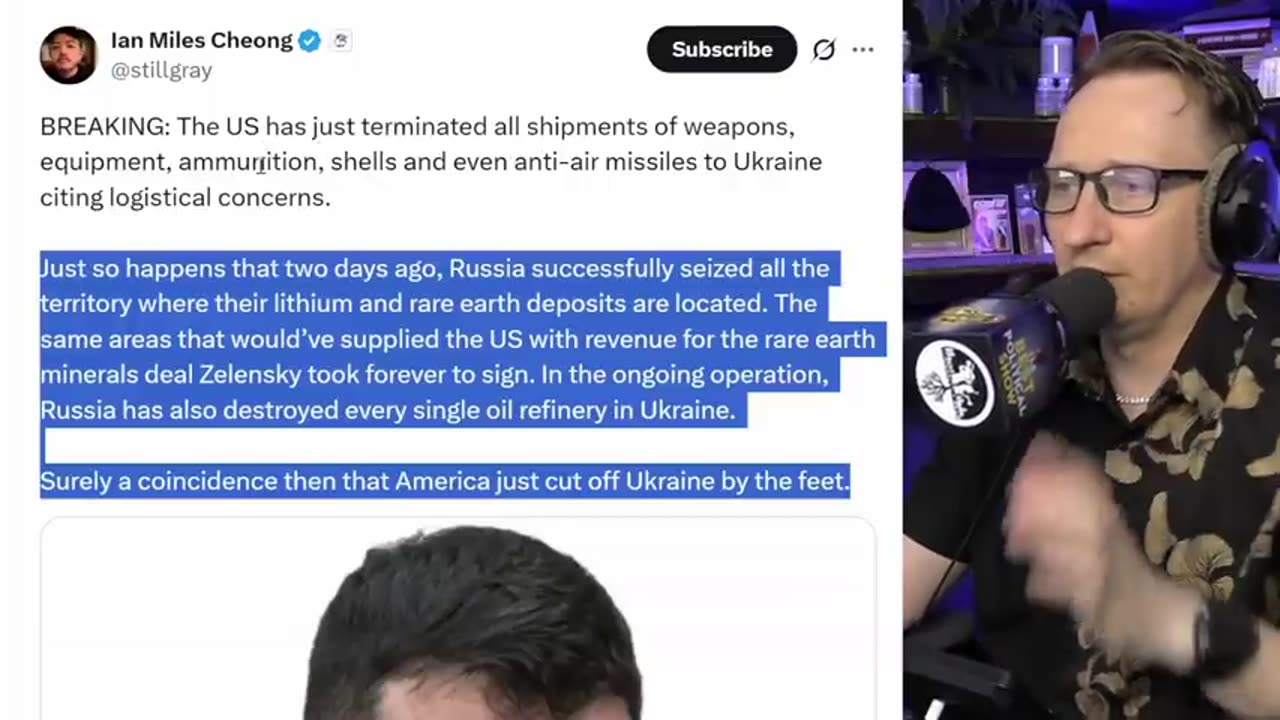Open the three-dot more options menu
Viewport: 1280px width, 720px height.
tap(863, 49)
